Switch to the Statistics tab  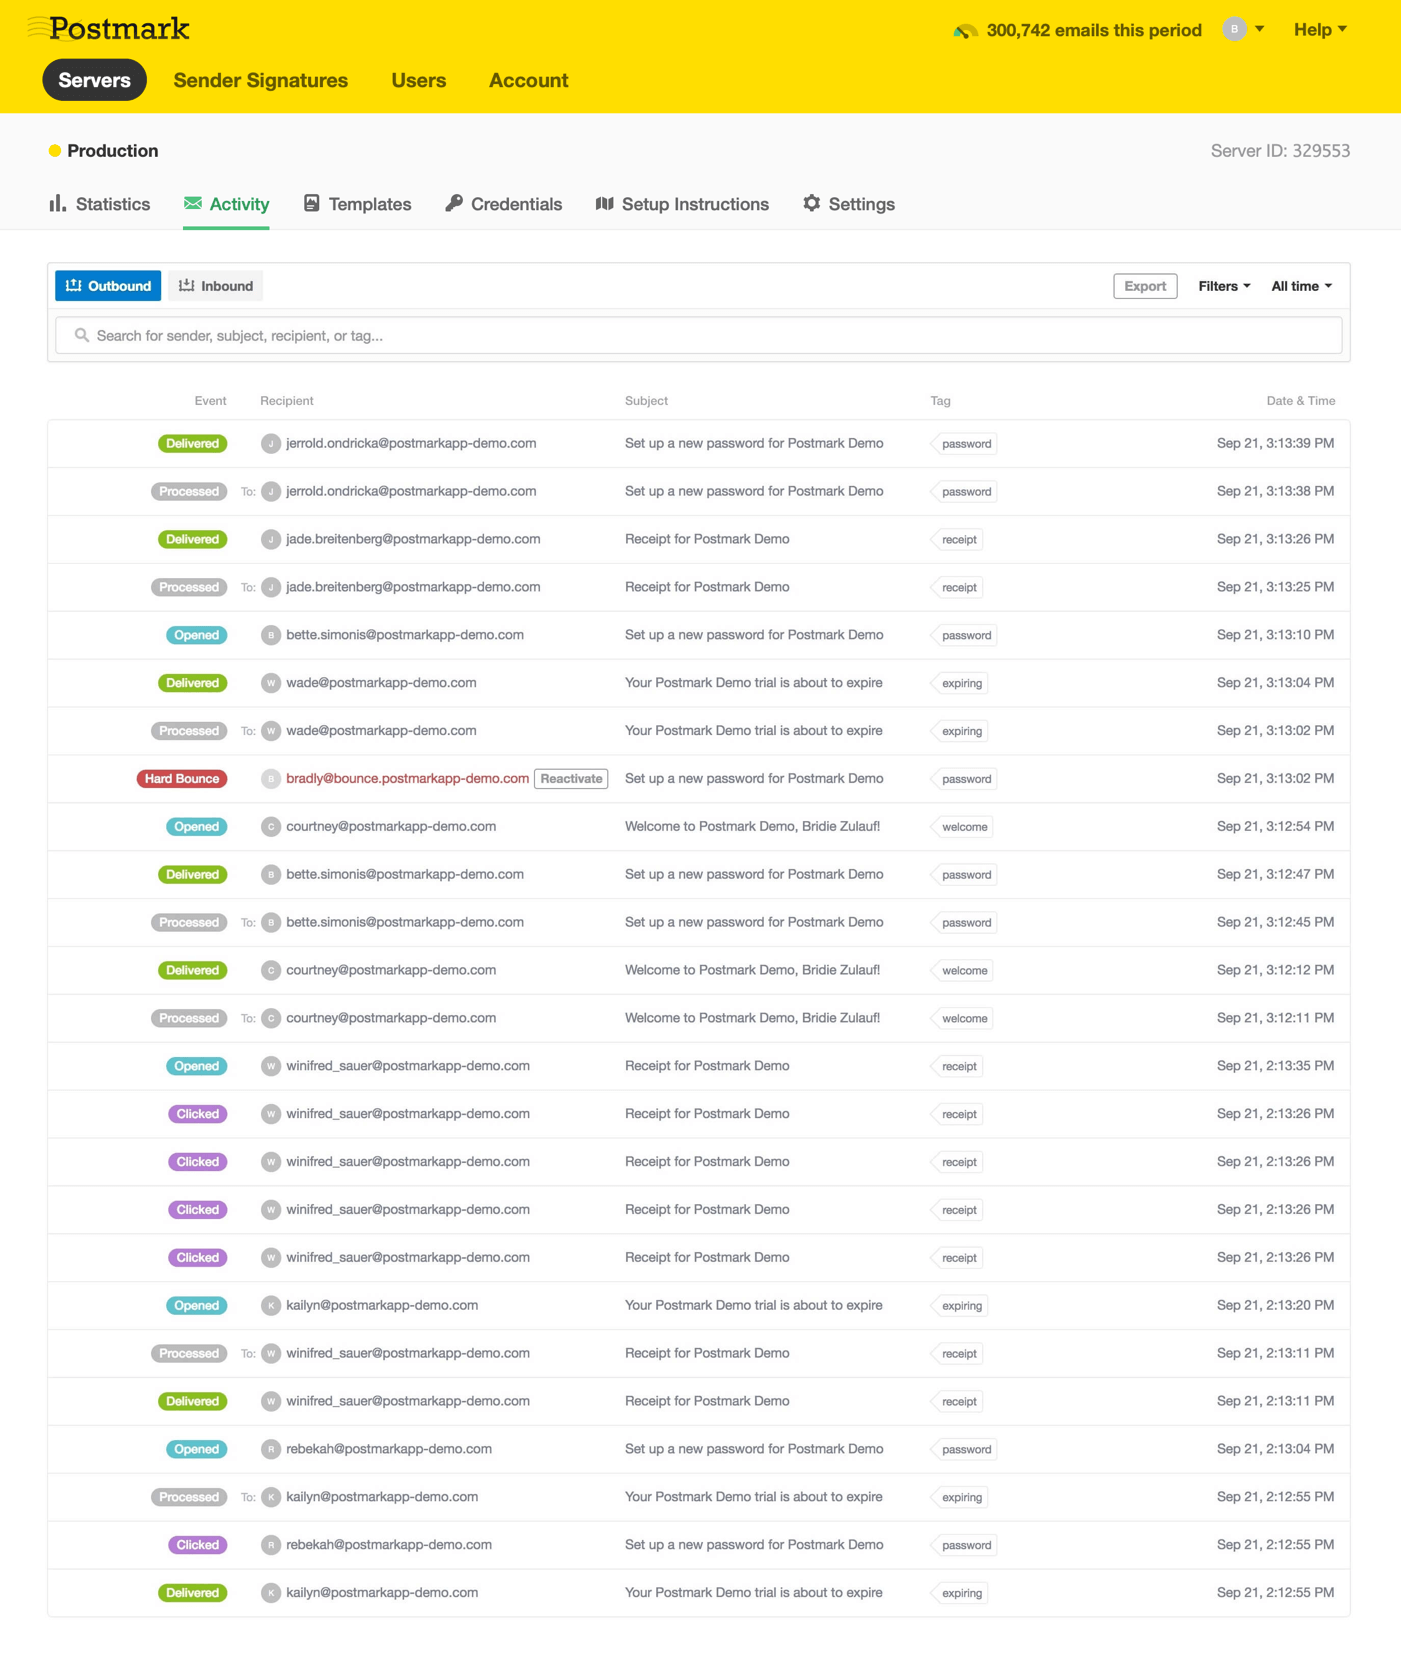point(99,204)
